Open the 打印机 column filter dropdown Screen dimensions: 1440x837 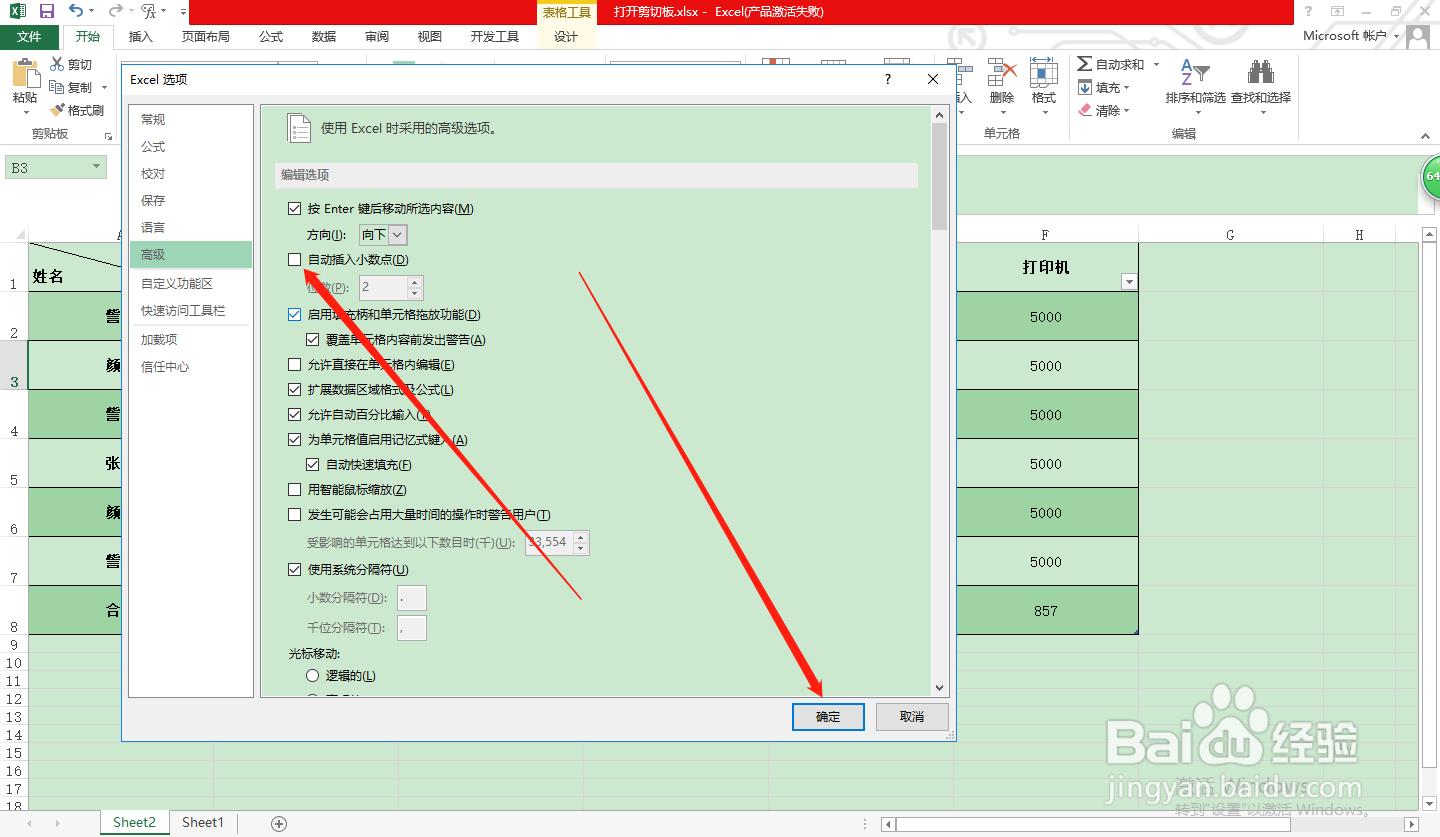(1129, 283)
